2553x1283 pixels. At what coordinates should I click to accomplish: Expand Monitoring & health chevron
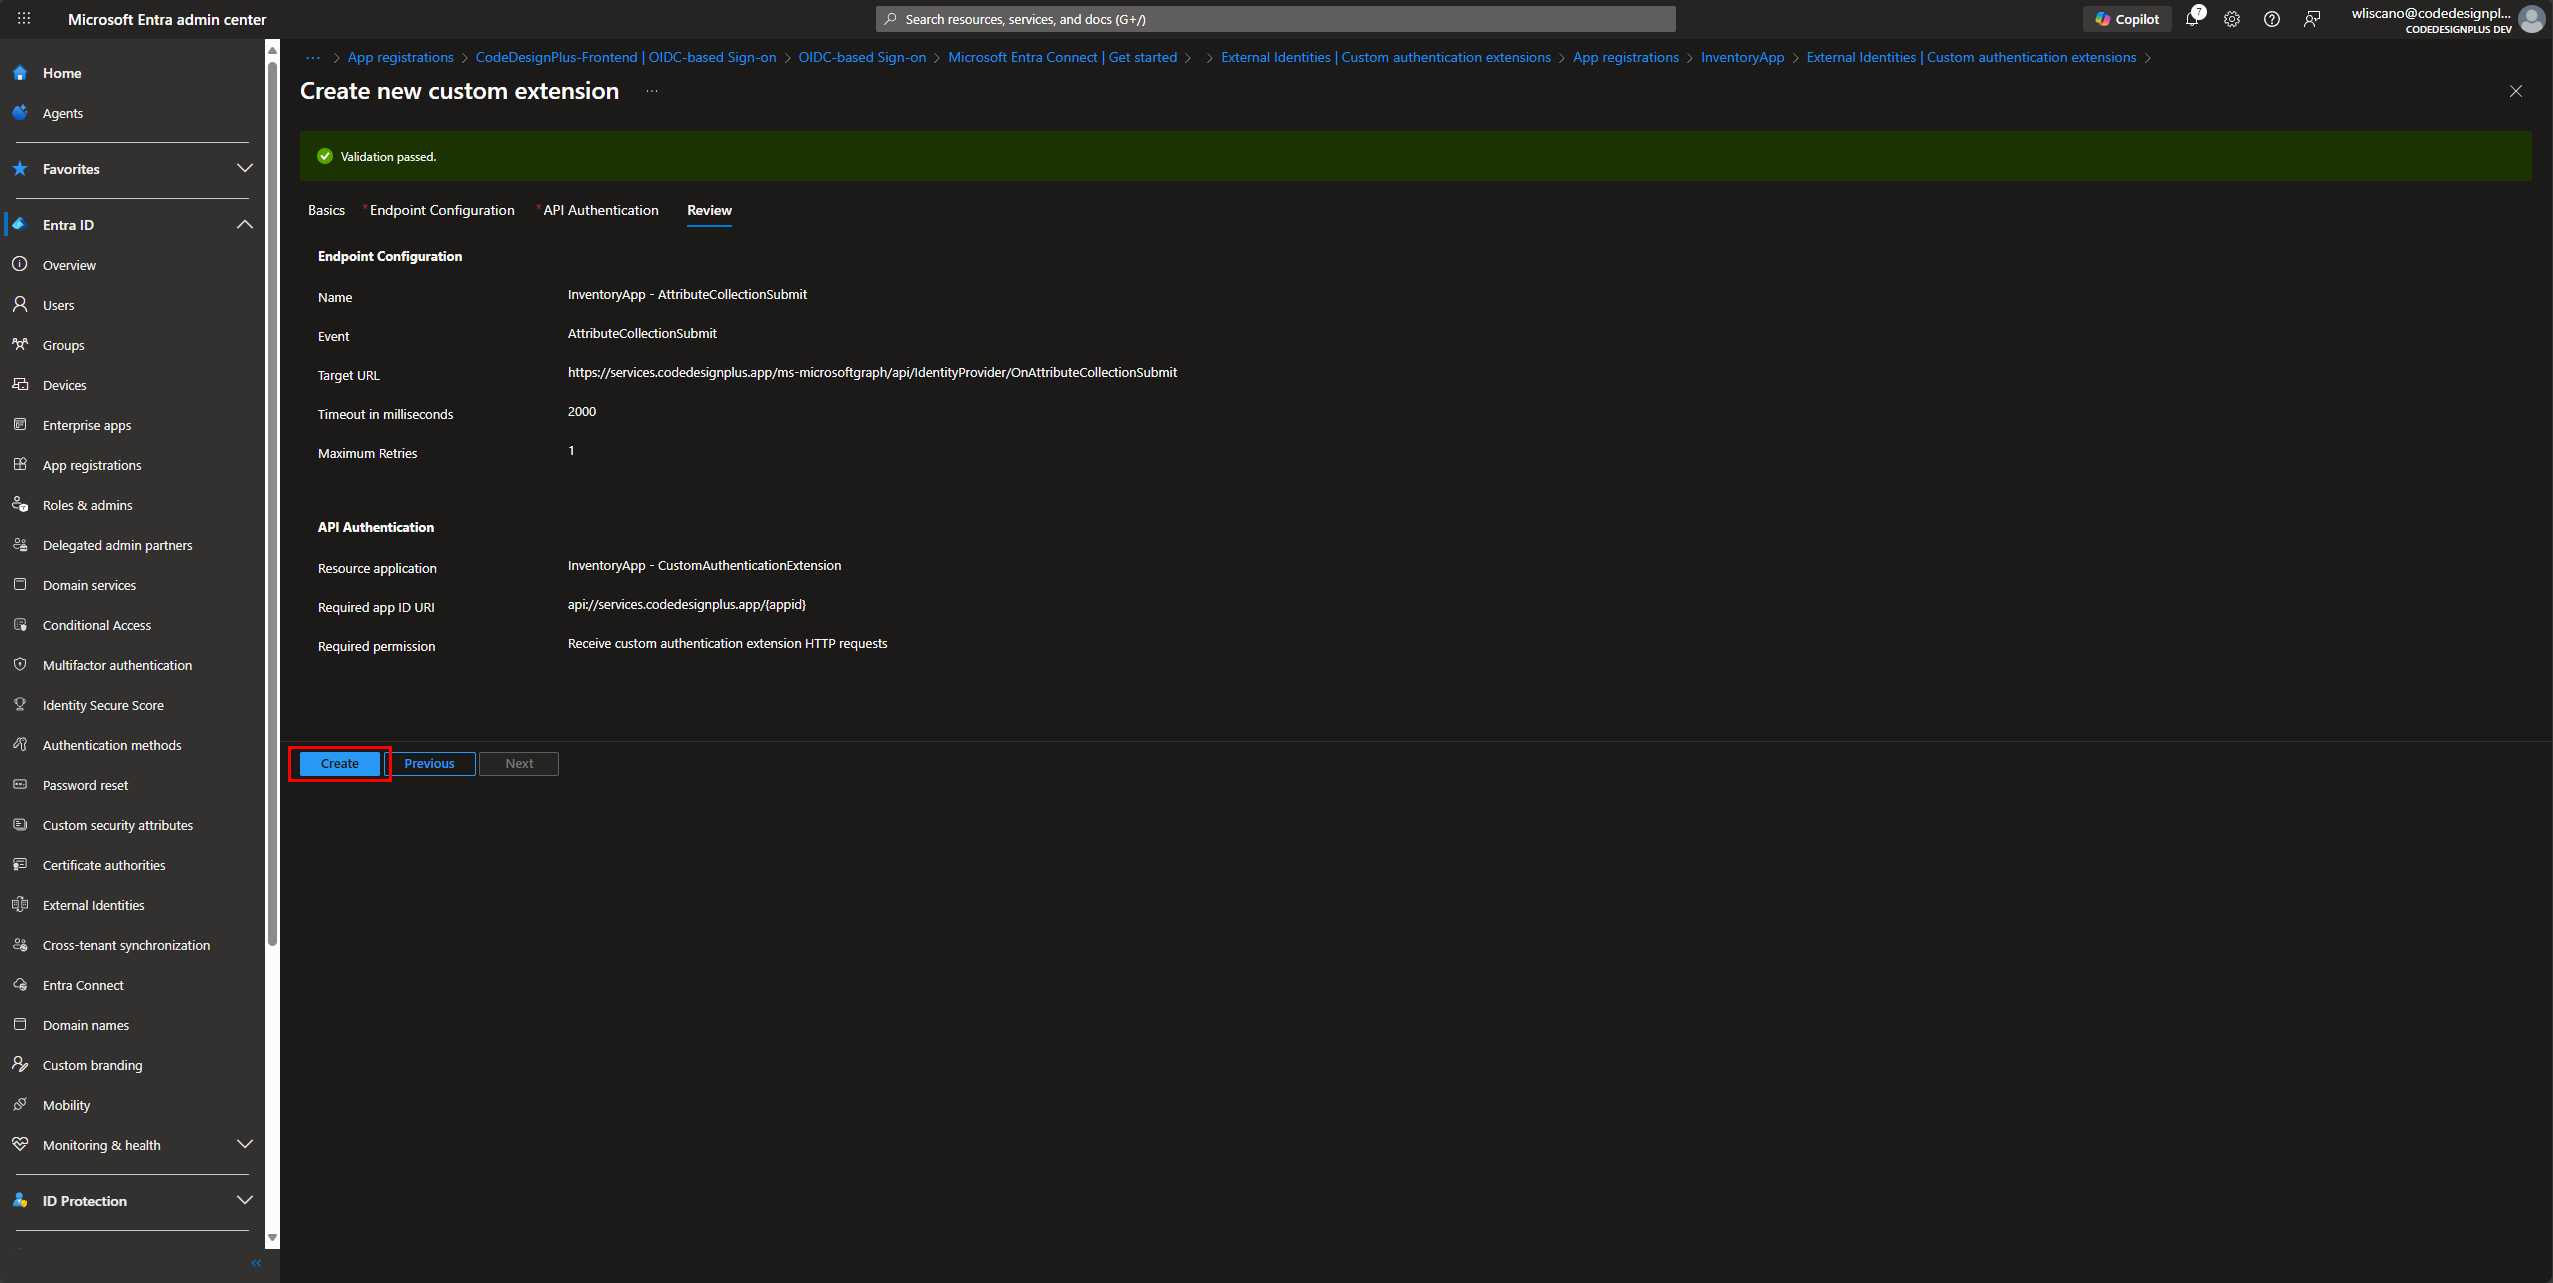[245, 1144]
